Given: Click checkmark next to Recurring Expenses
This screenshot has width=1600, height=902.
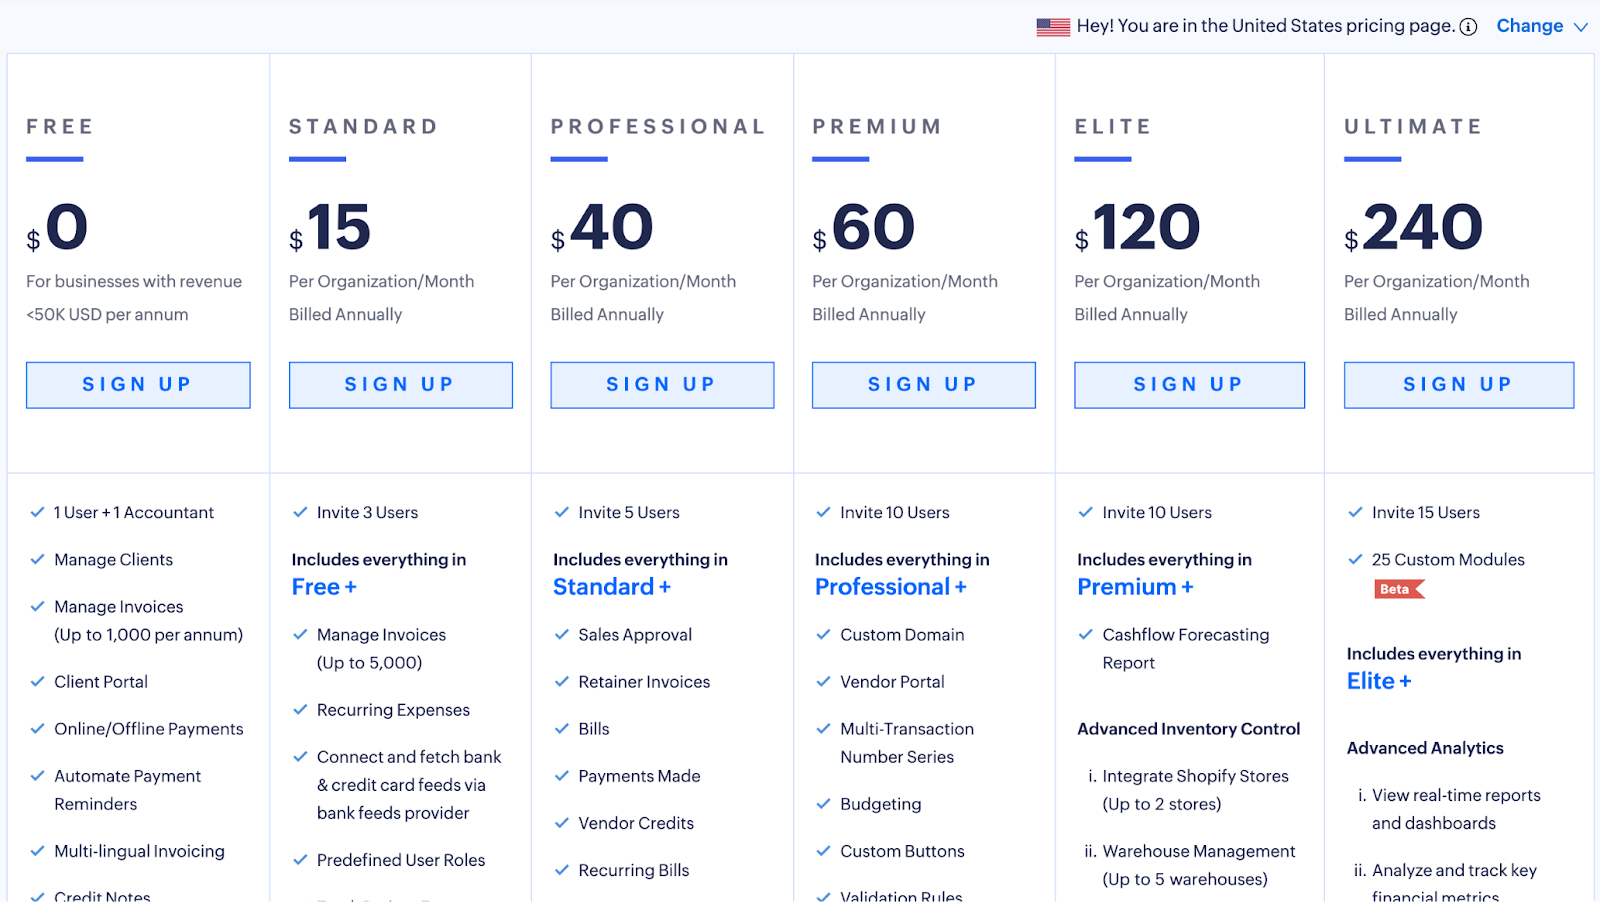Looking at the screenshot, I should click(x=300, y=709).
